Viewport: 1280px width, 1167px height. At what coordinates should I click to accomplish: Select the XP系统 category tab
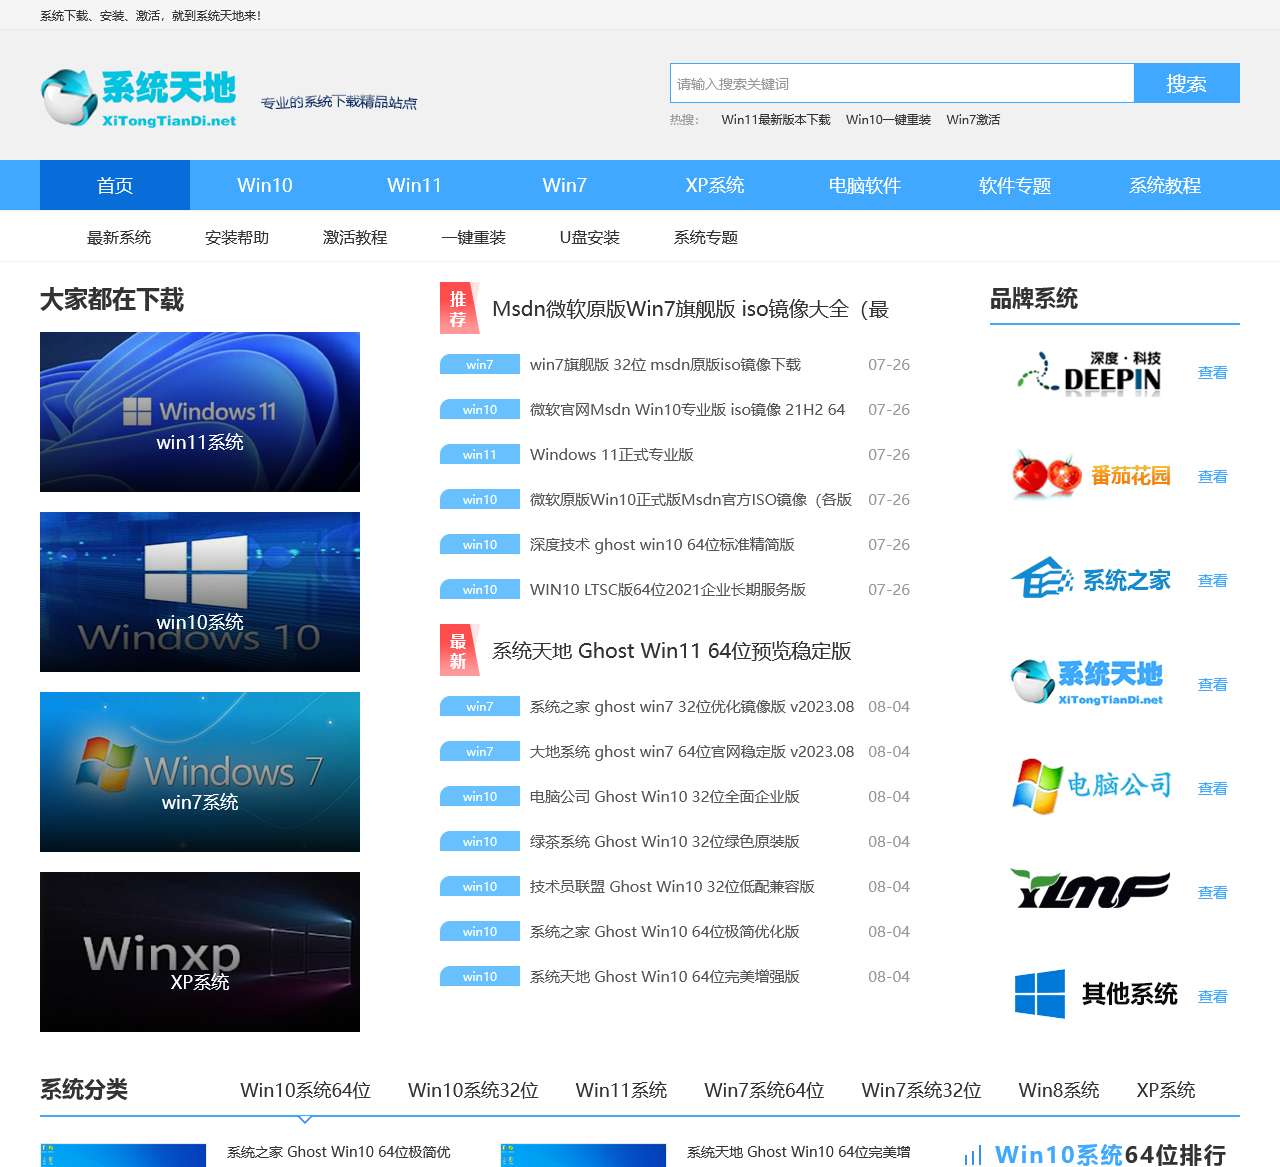tap(1166, 1090)
